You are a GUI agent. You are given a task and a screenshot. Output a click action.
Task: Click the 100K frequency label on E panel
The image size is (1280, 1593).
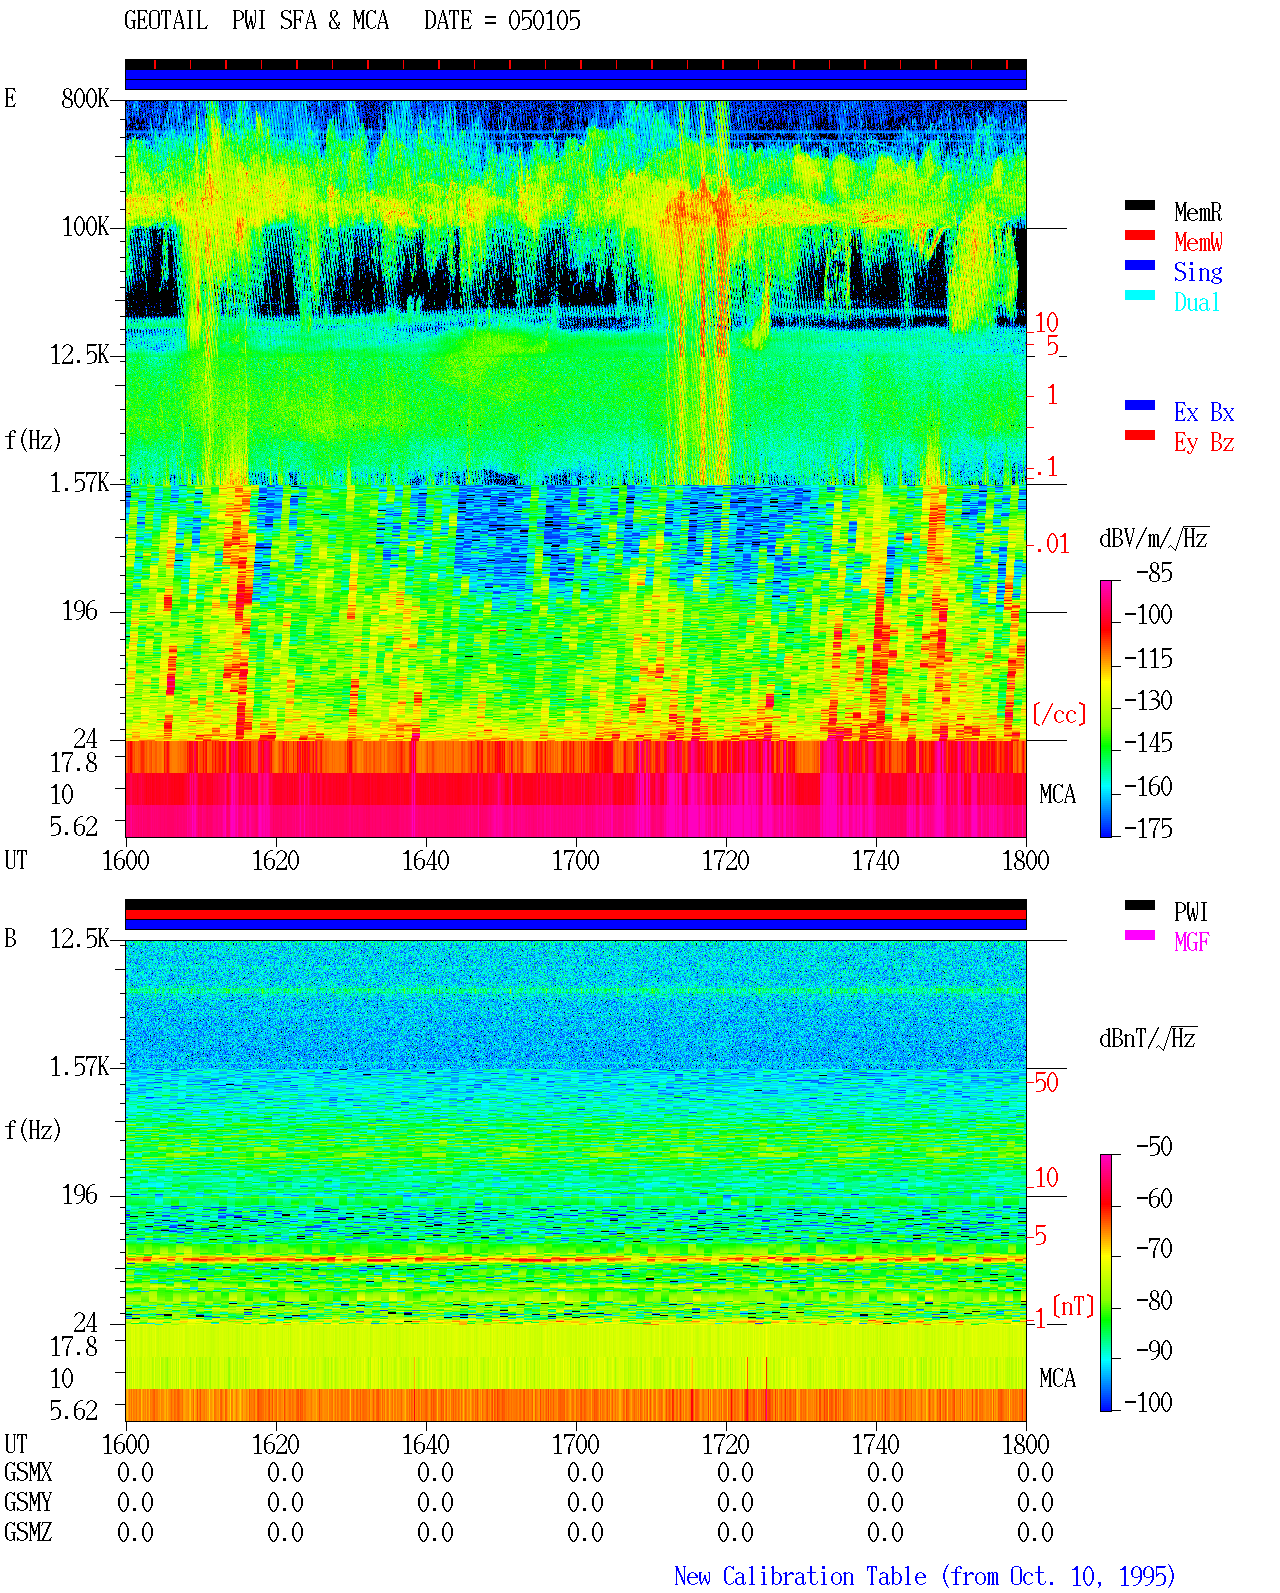tap(85, 227)
